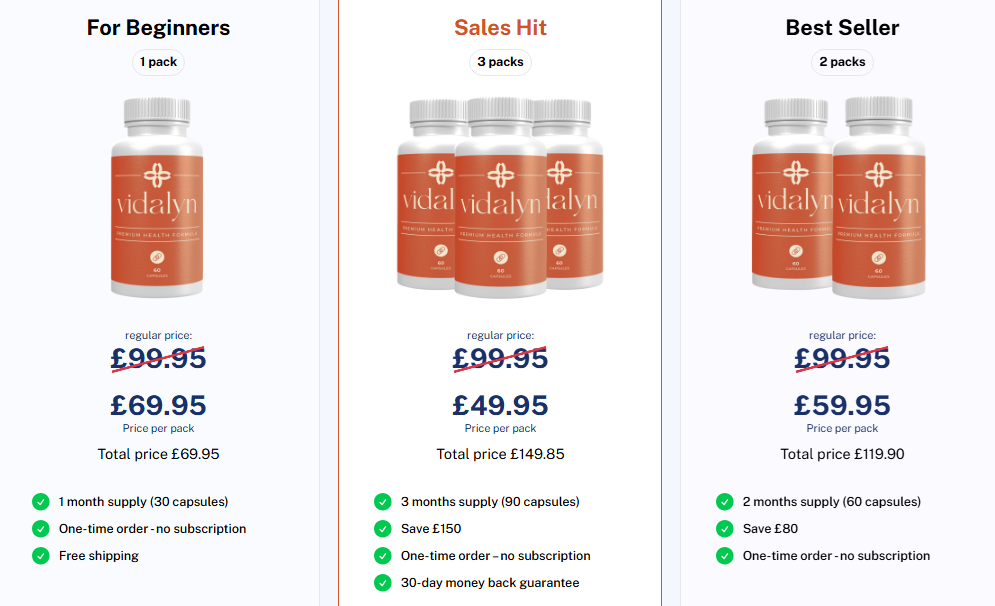The image size is (995, 606).
Task: Choose the Best Seller heading
Action: [x=842, y=28]
